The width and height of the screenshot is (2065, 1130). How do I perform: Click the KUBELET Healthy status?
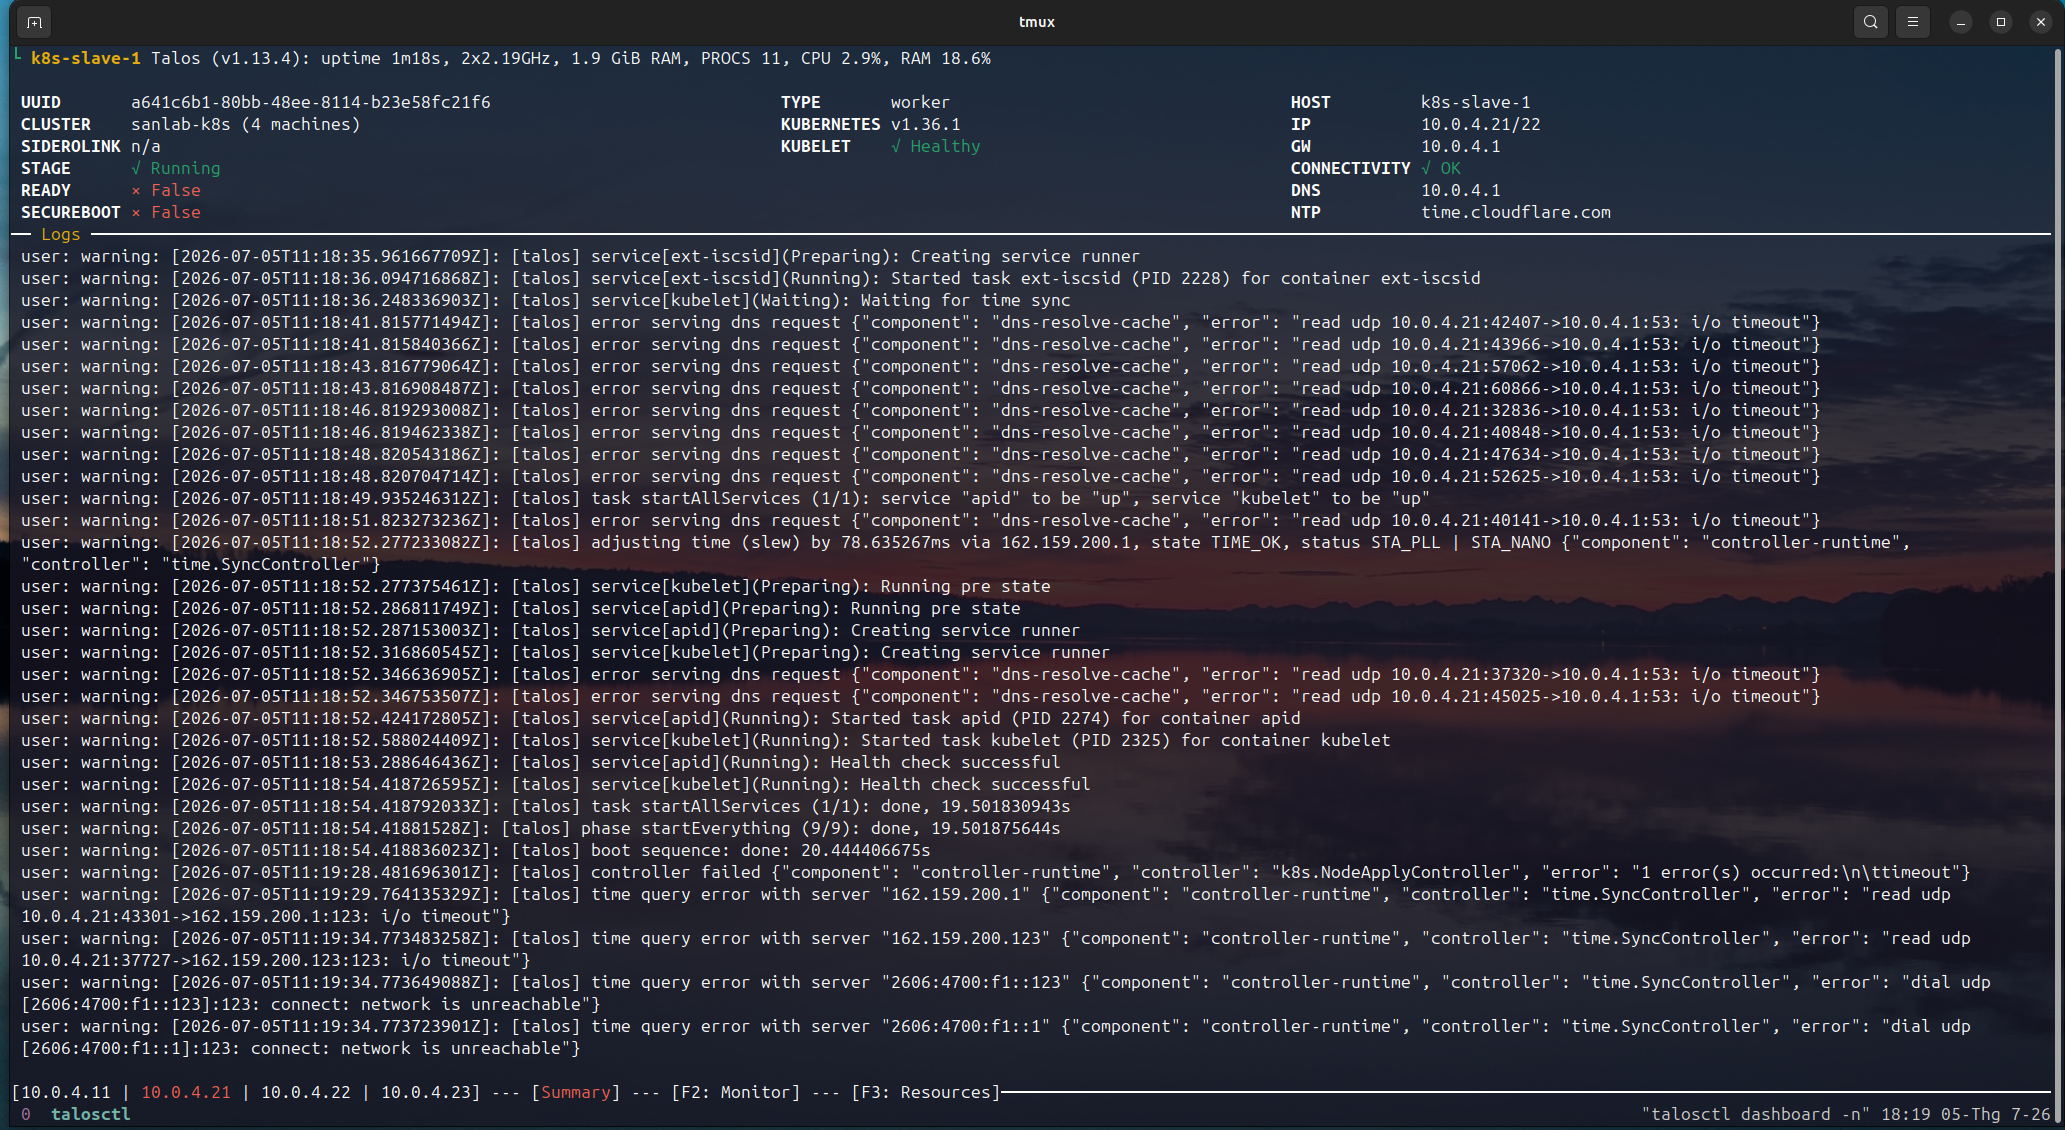coord(936,146)
